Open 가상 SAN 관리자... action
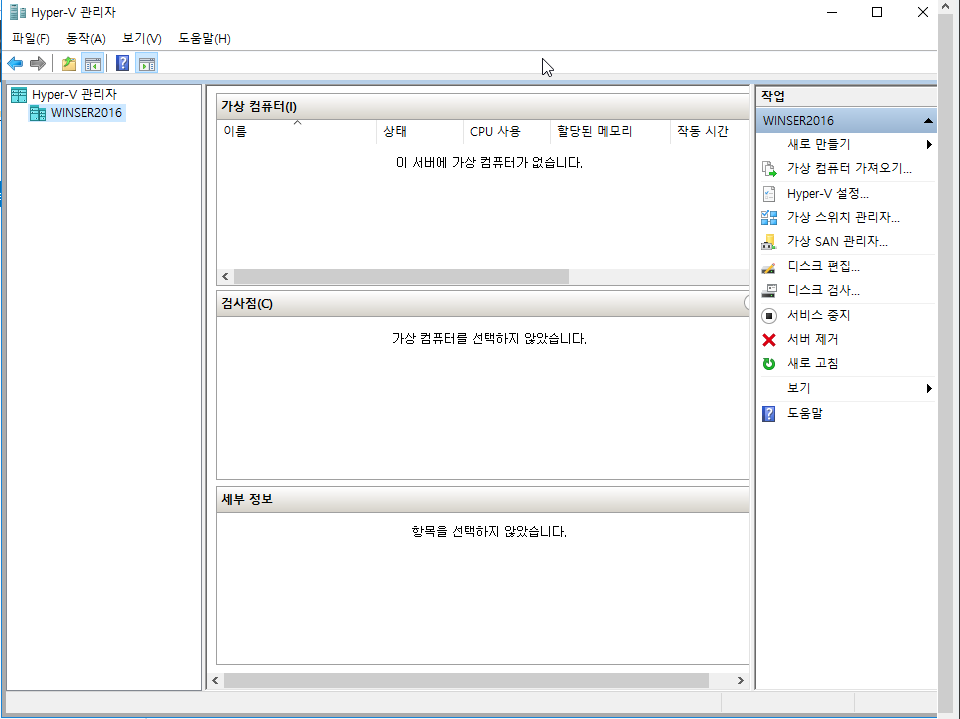The height and width of the screenshot is (719, 960). 837,242
